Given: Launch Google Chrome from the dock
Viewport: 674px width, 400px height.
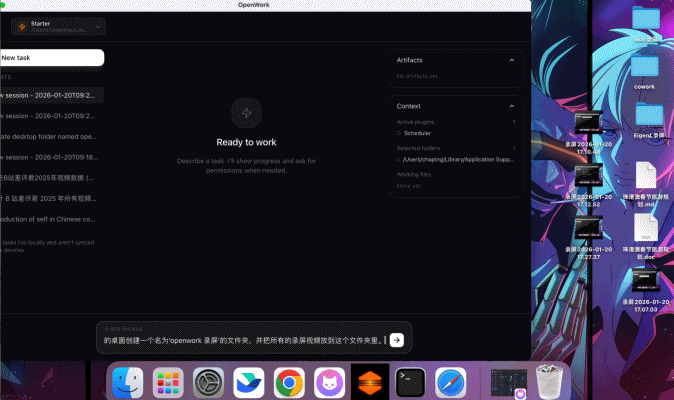Looking at the screenshot, I should pyautogui.click(x=290, y=381).
